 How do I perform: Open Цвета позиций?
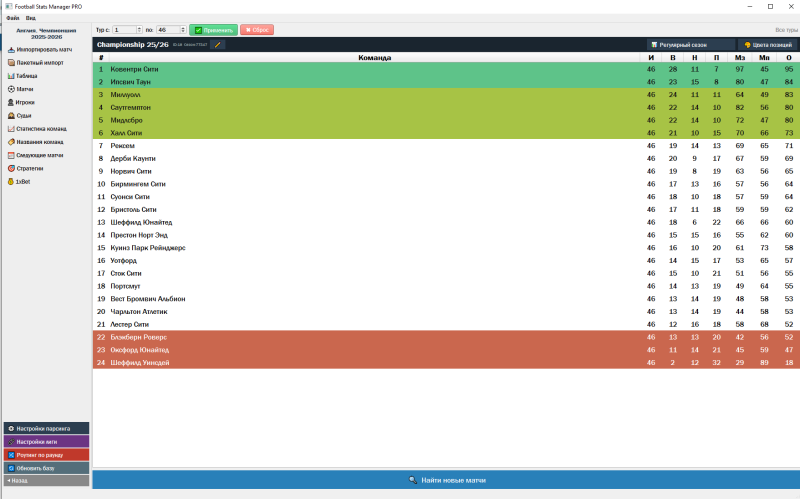[x=767, y=45]
